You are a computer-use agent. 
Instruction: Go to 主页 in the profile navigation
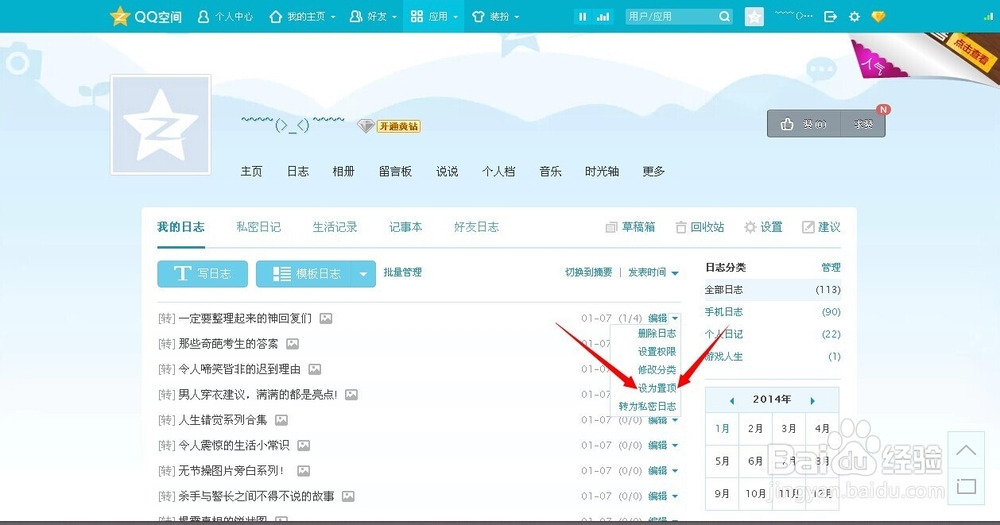[x=251, y=171]
